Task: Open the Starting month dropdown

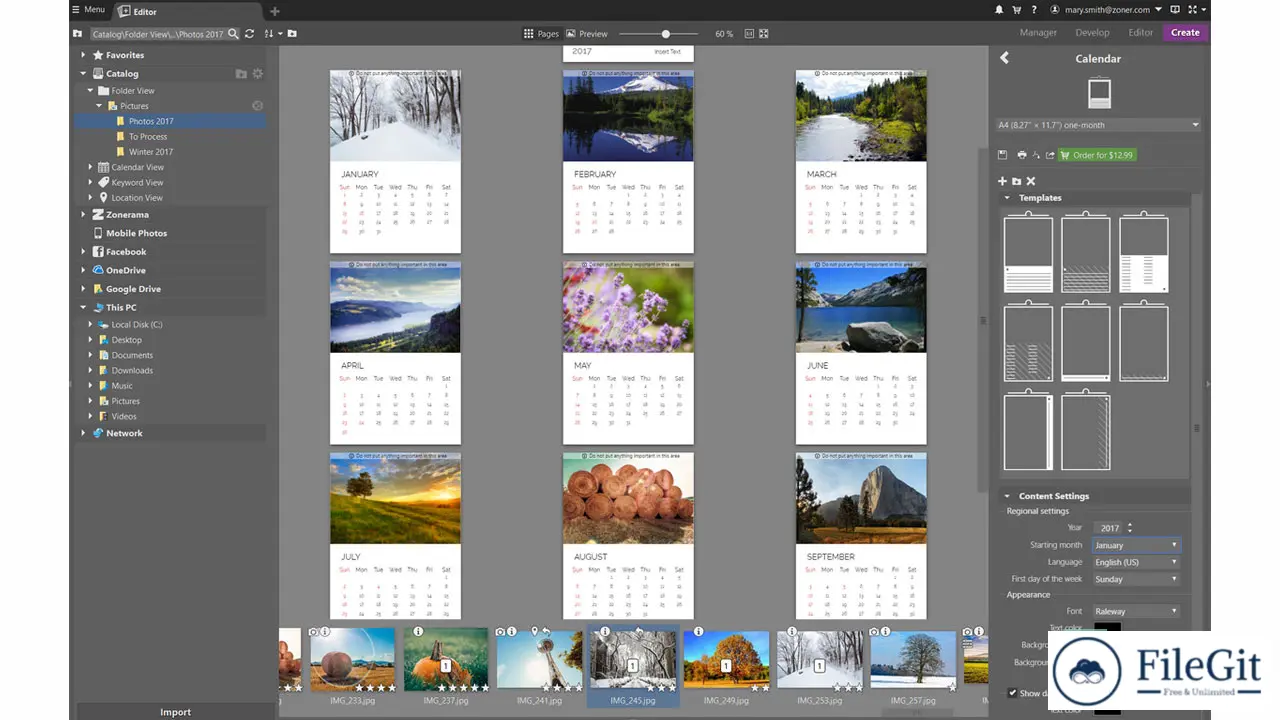Action: tap(1136, 545)
